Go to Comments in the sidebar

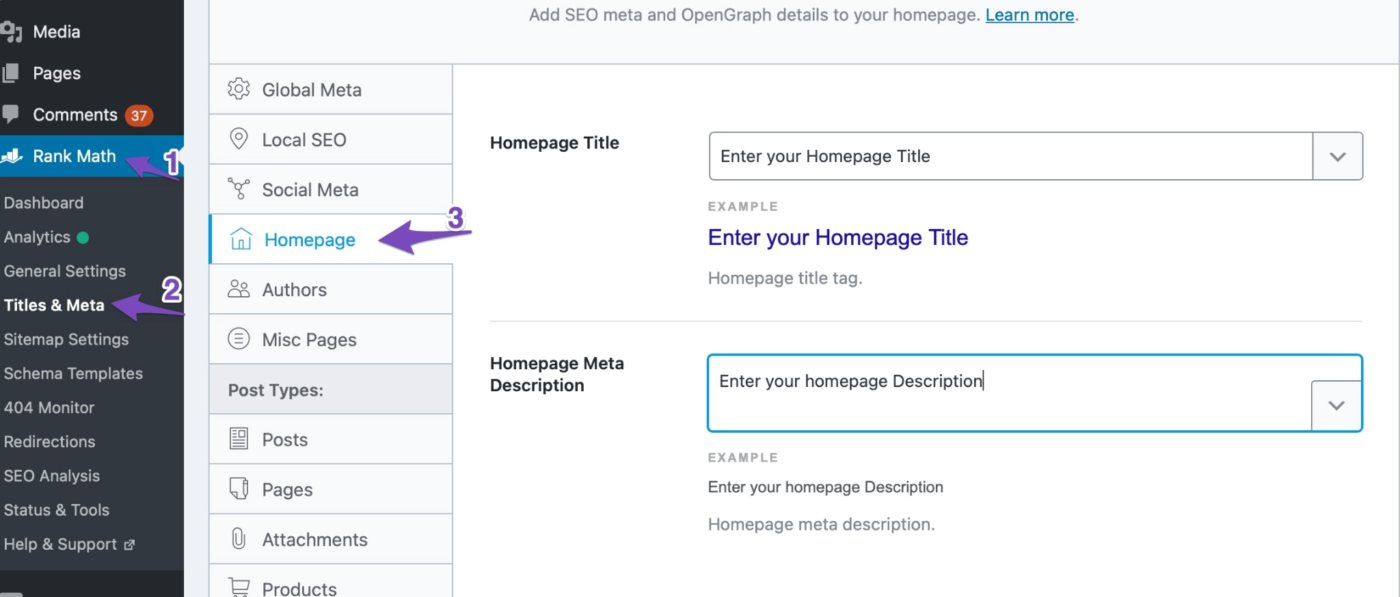[x=75, y=115]
